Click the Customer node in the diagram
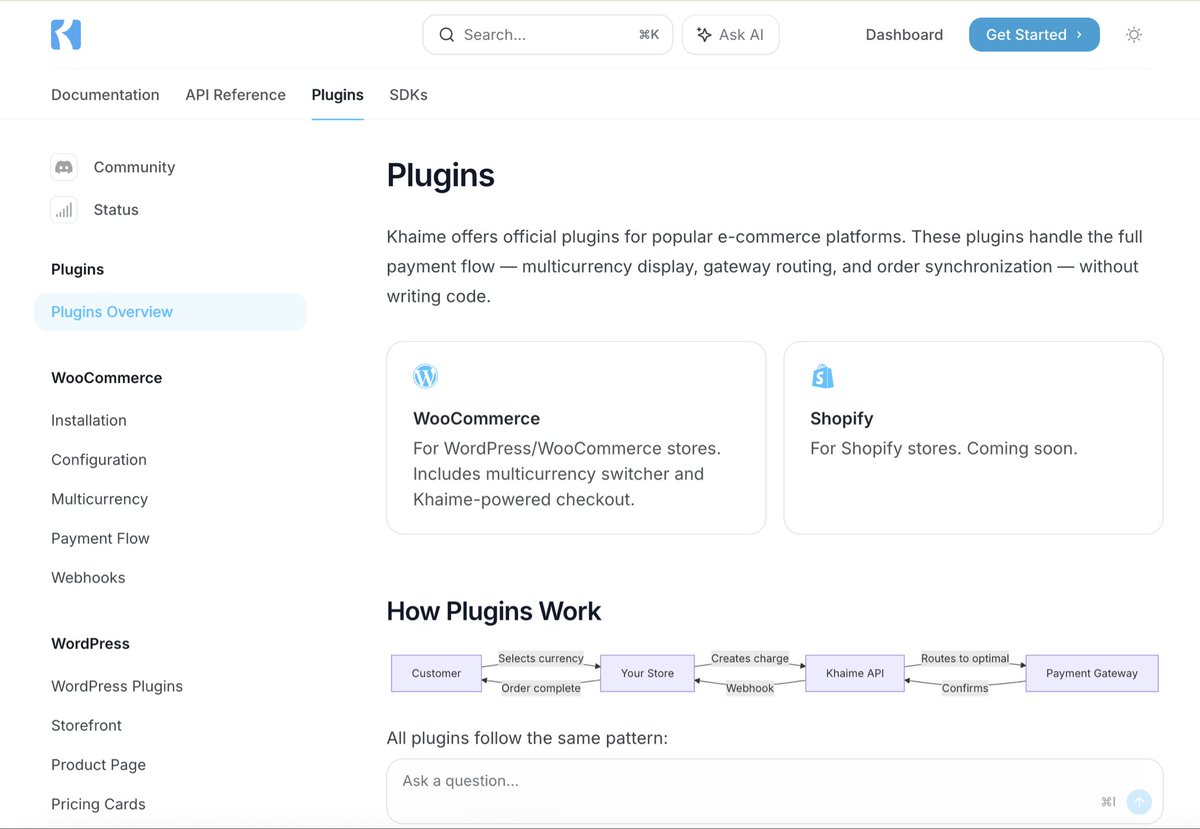The height and width of the screenshot is (829, 1200). click(436, 673)
